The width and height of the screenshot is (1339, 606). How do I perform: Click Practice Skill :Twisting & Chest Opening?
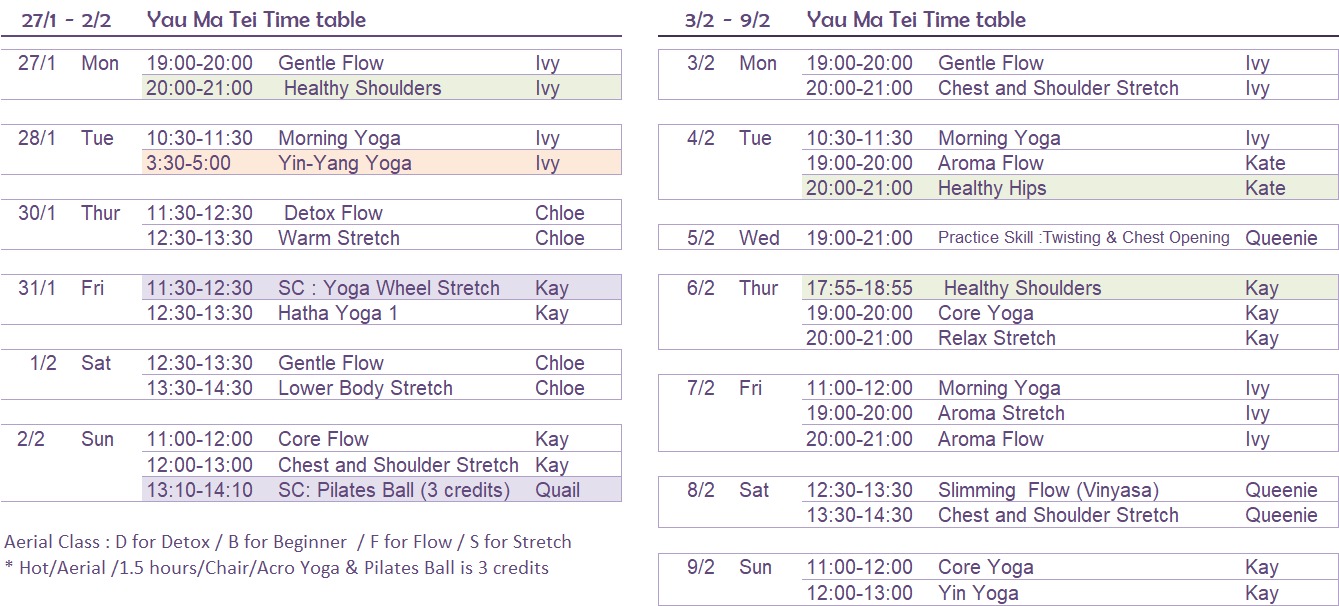point(1084,237)
